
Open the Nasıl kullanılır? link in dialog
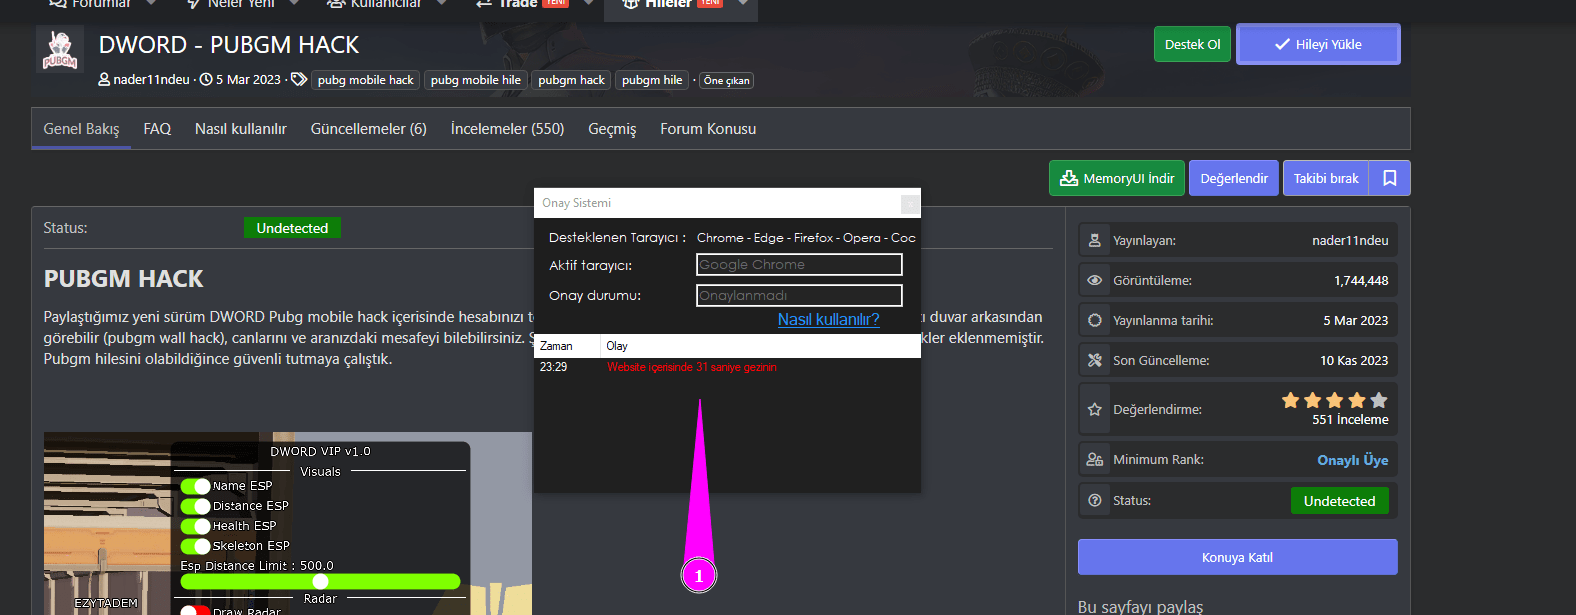point(829,319)
